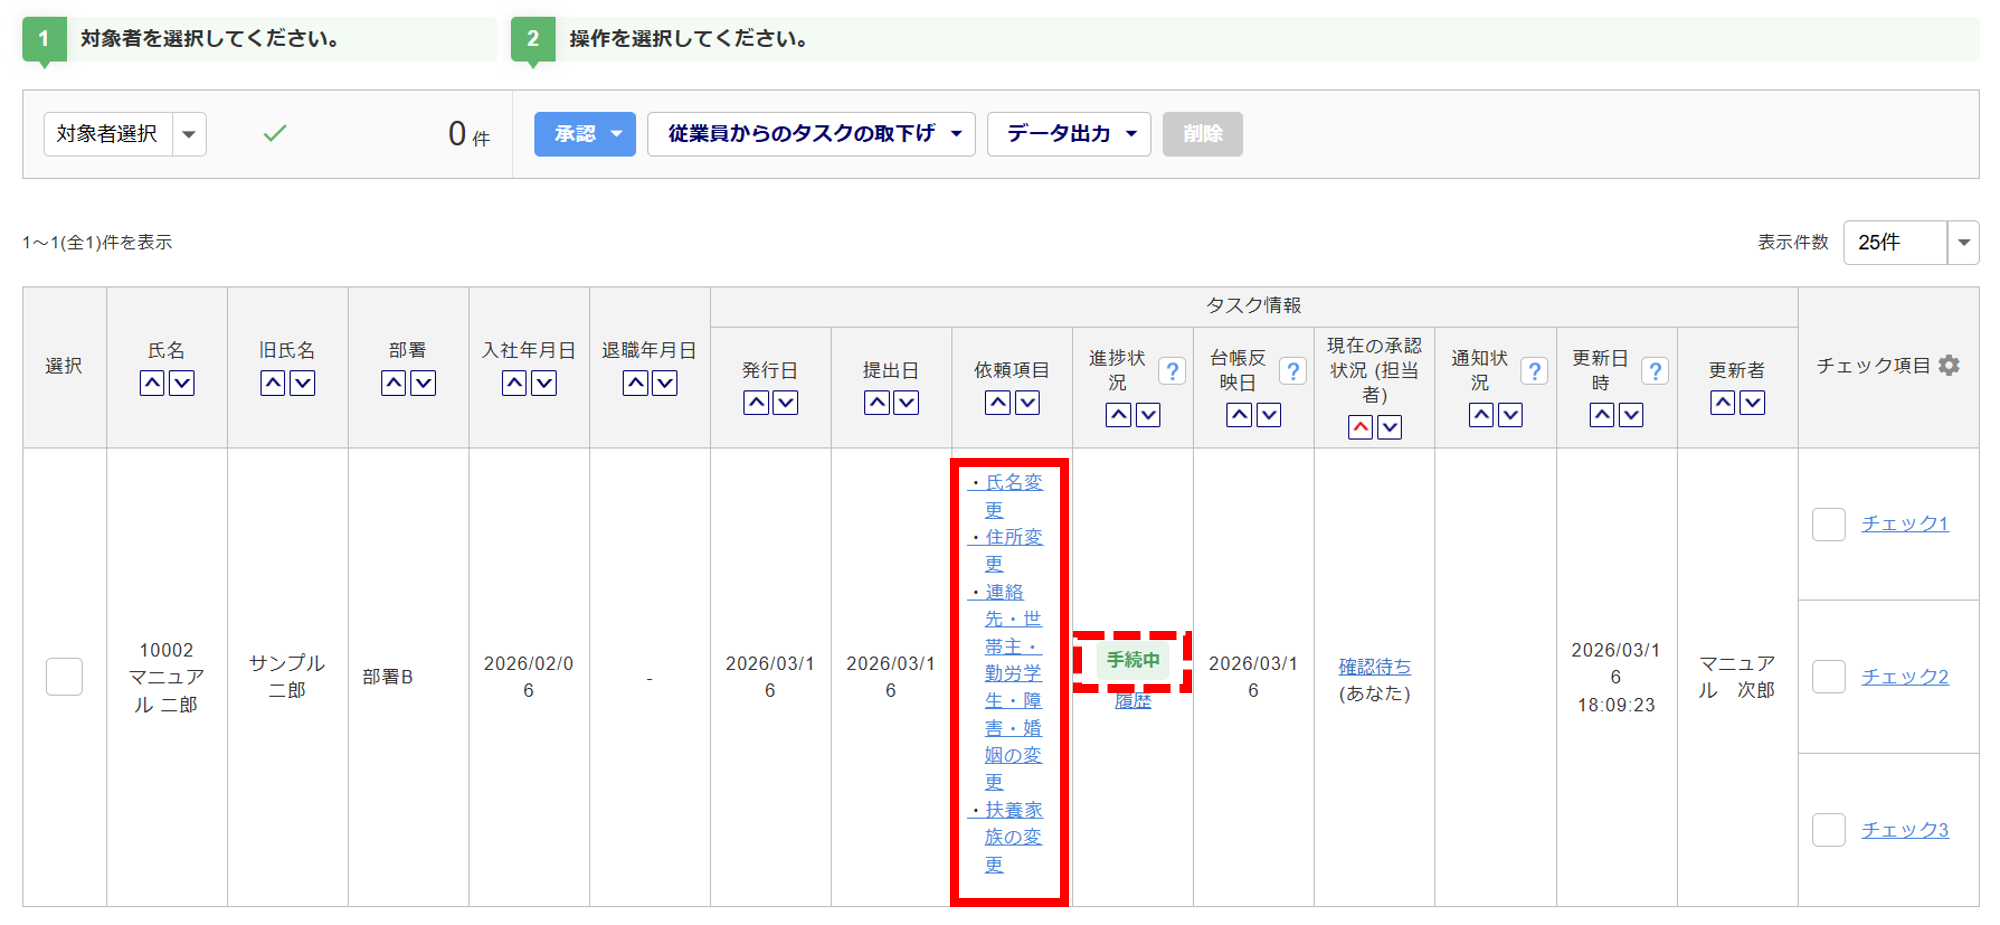2000x925 pixels.
Task: Tick the チェック1 checkbox
Action: tap(1828, 524)
